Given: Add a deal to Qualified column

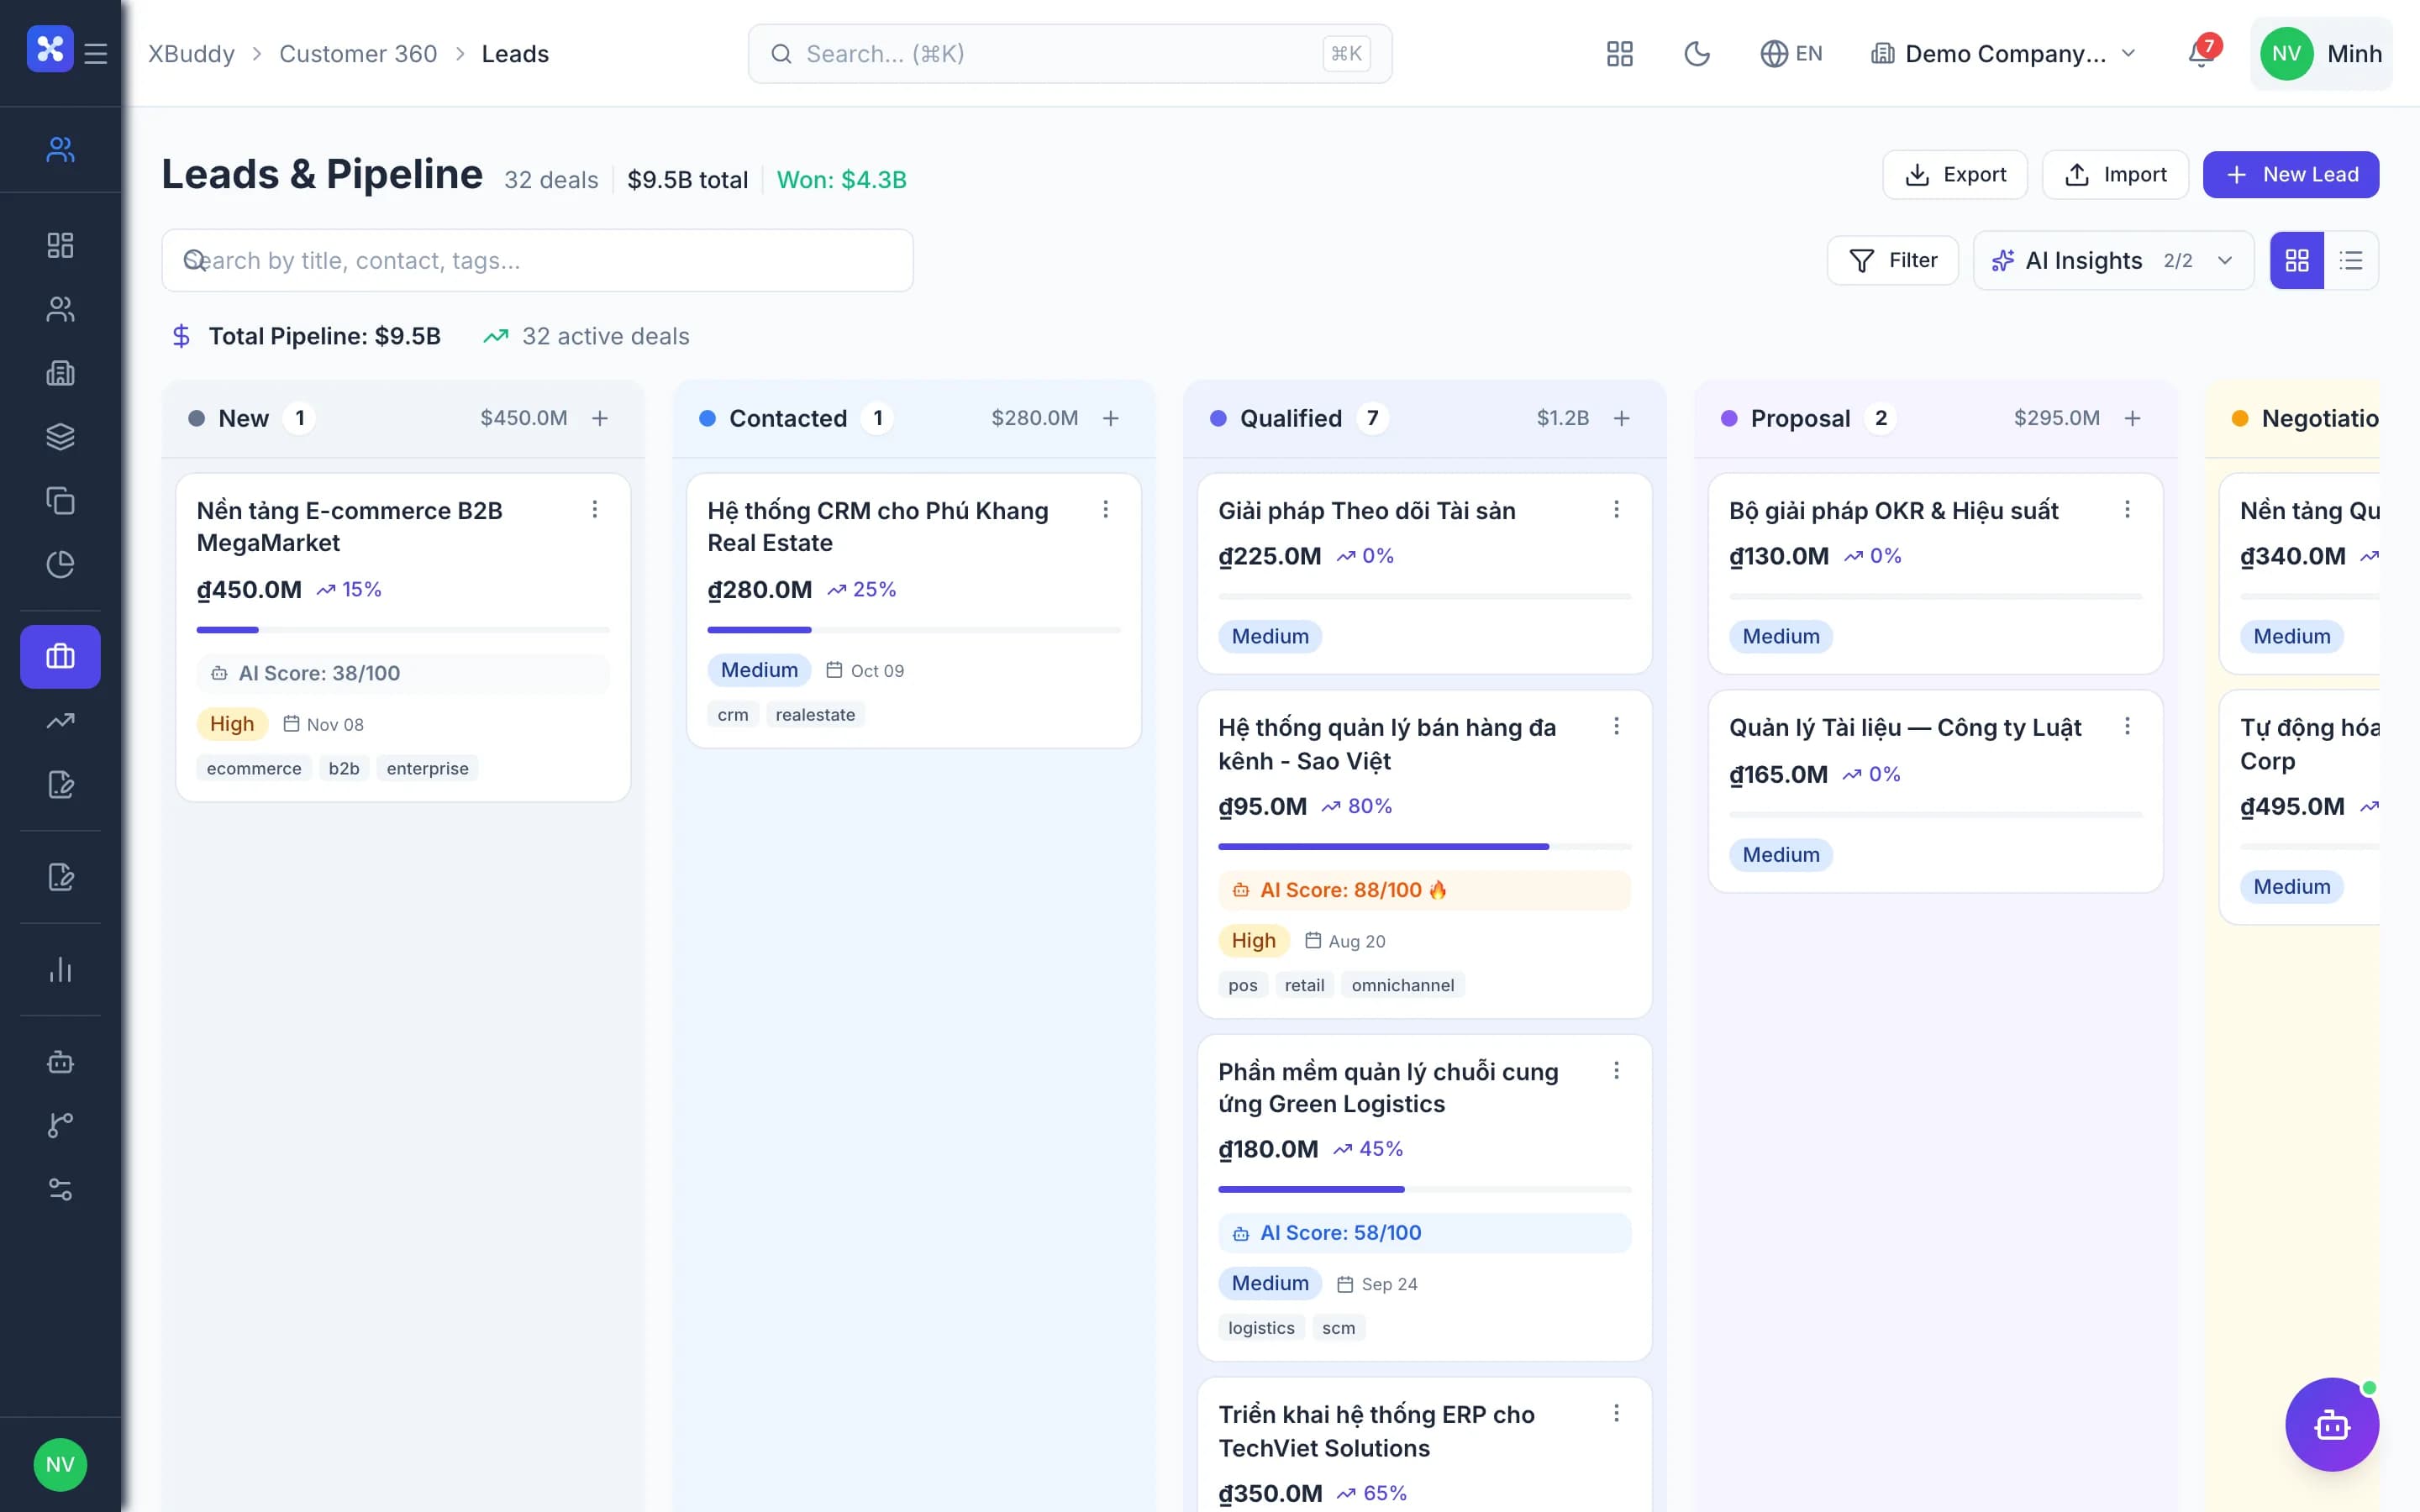Looking at the screenshot, I should 1621,418.
